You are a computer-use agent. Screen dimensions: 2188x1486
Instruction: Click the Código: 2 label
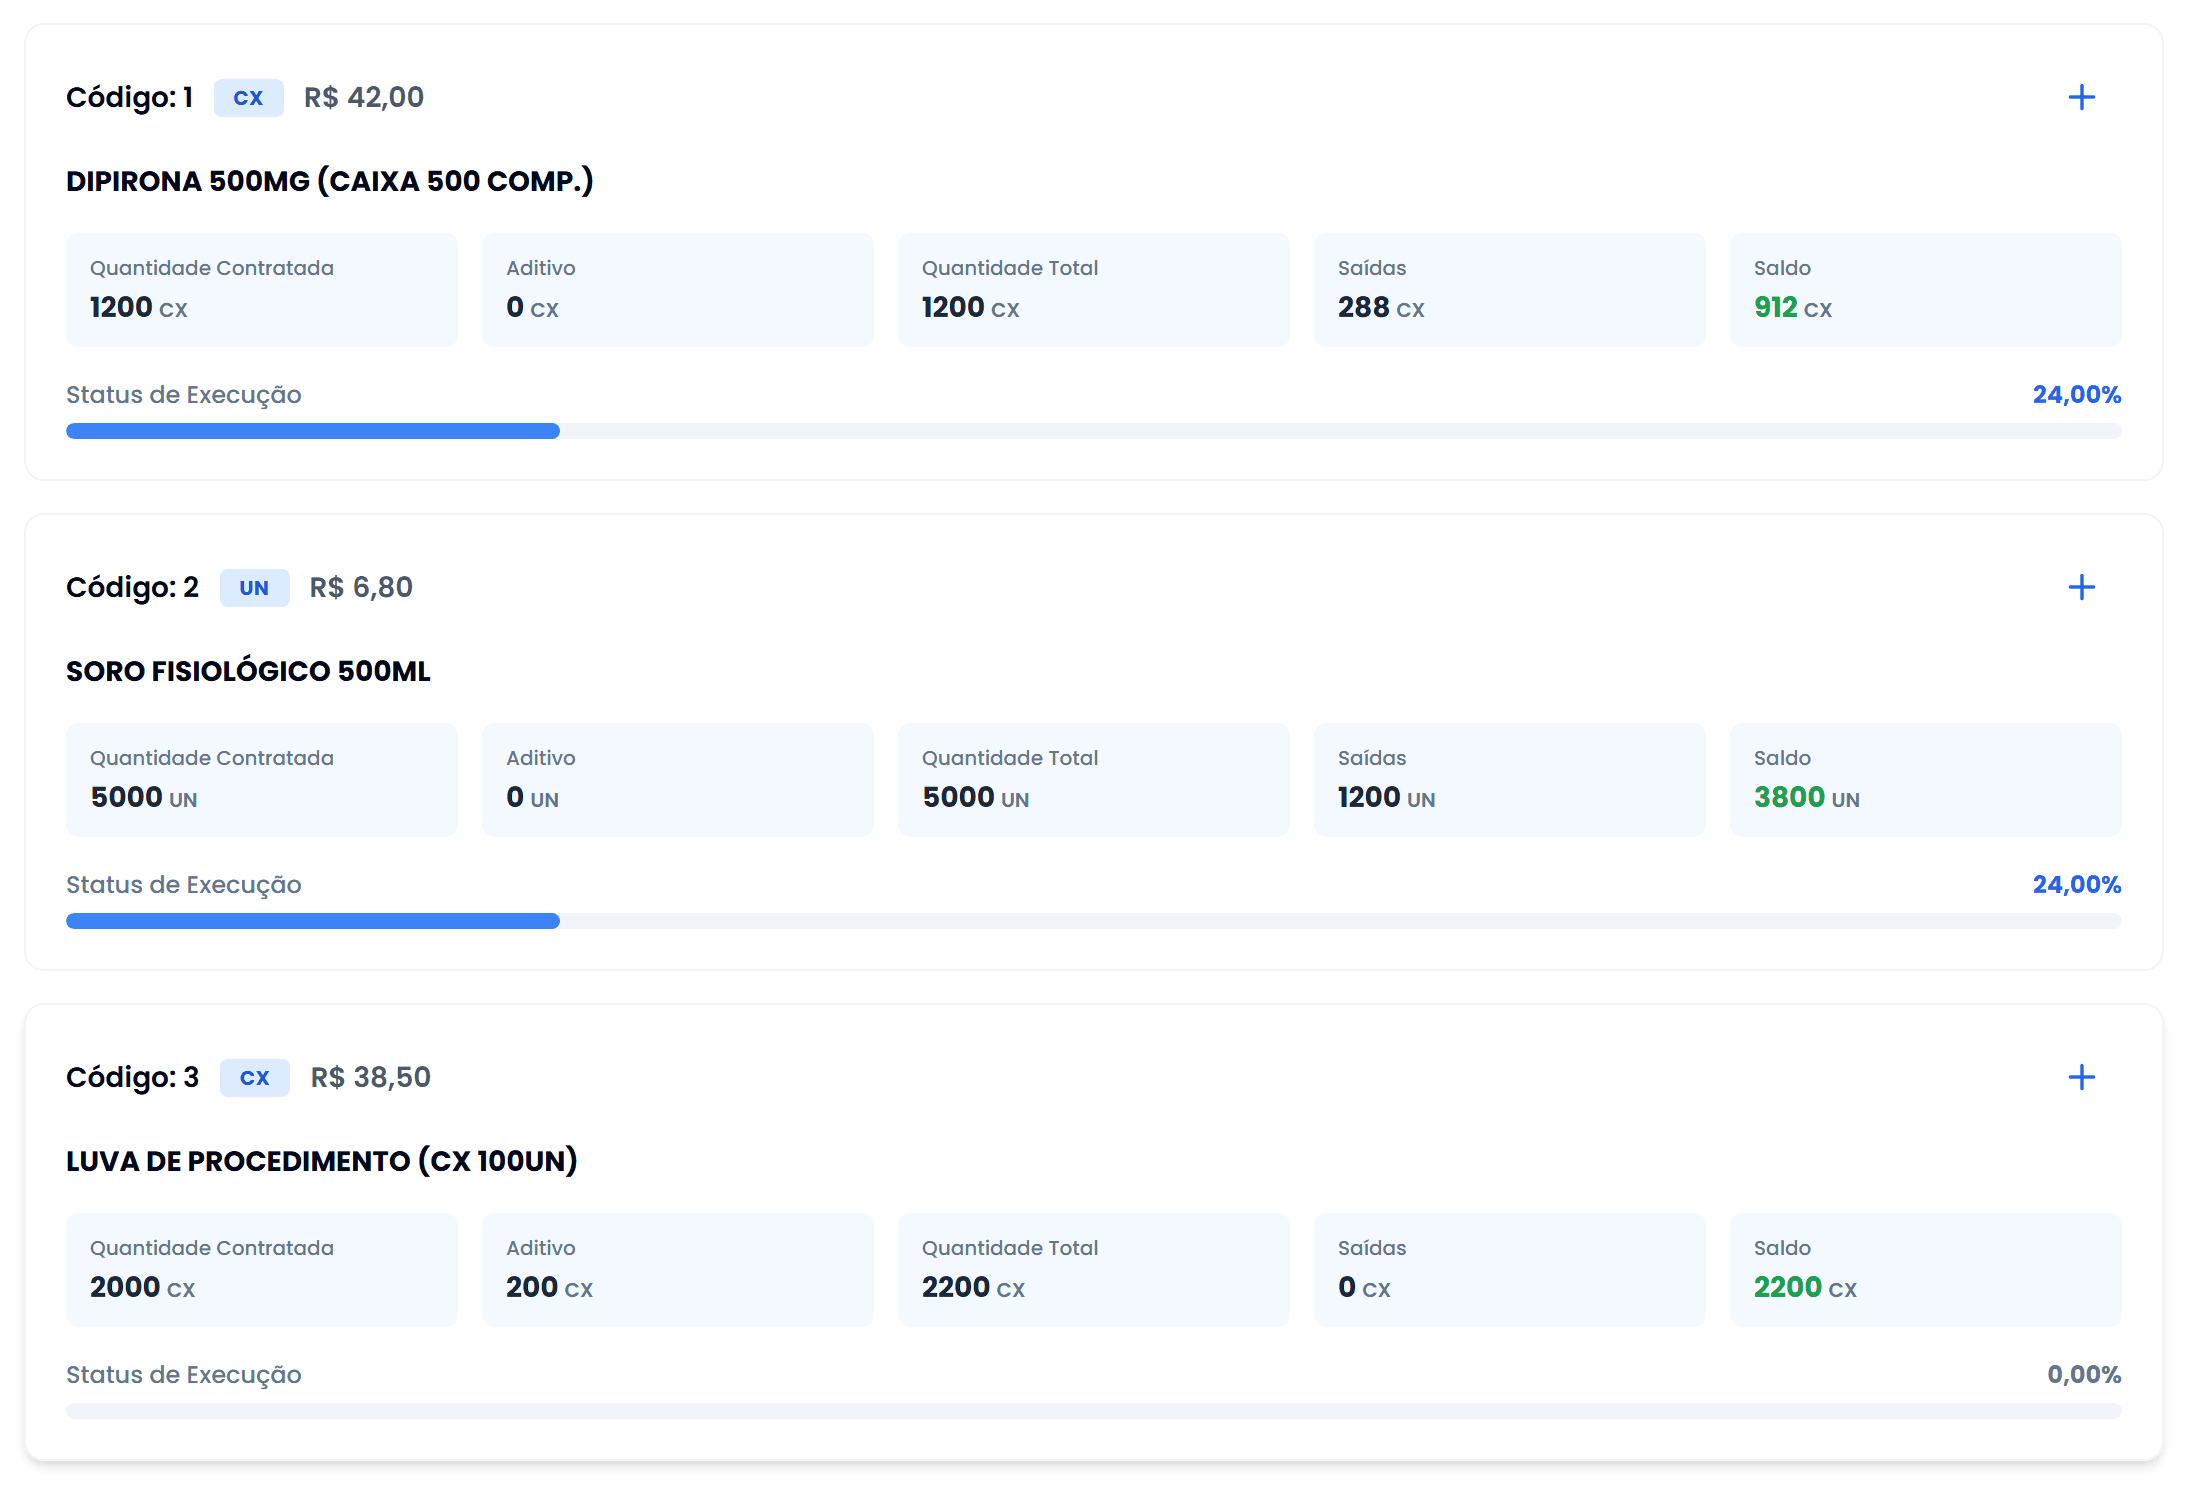tap(132, 587)
